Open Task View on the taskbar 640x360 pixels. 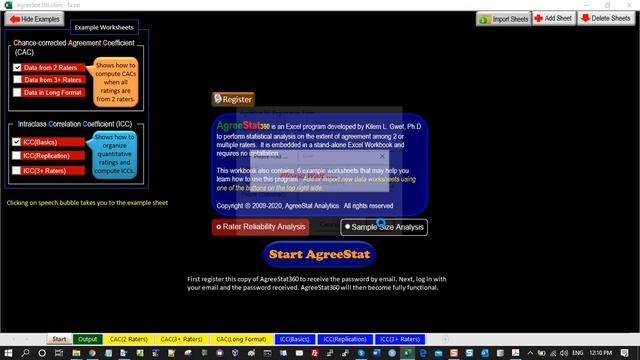[59, 353]
